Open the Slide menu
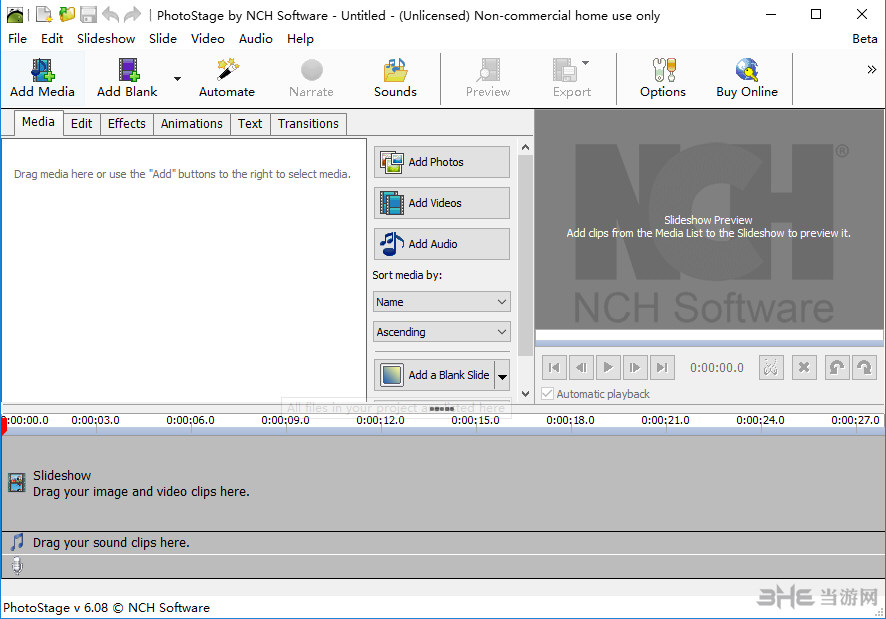This screenshot has height=619, width=886. tap(163, 38)
